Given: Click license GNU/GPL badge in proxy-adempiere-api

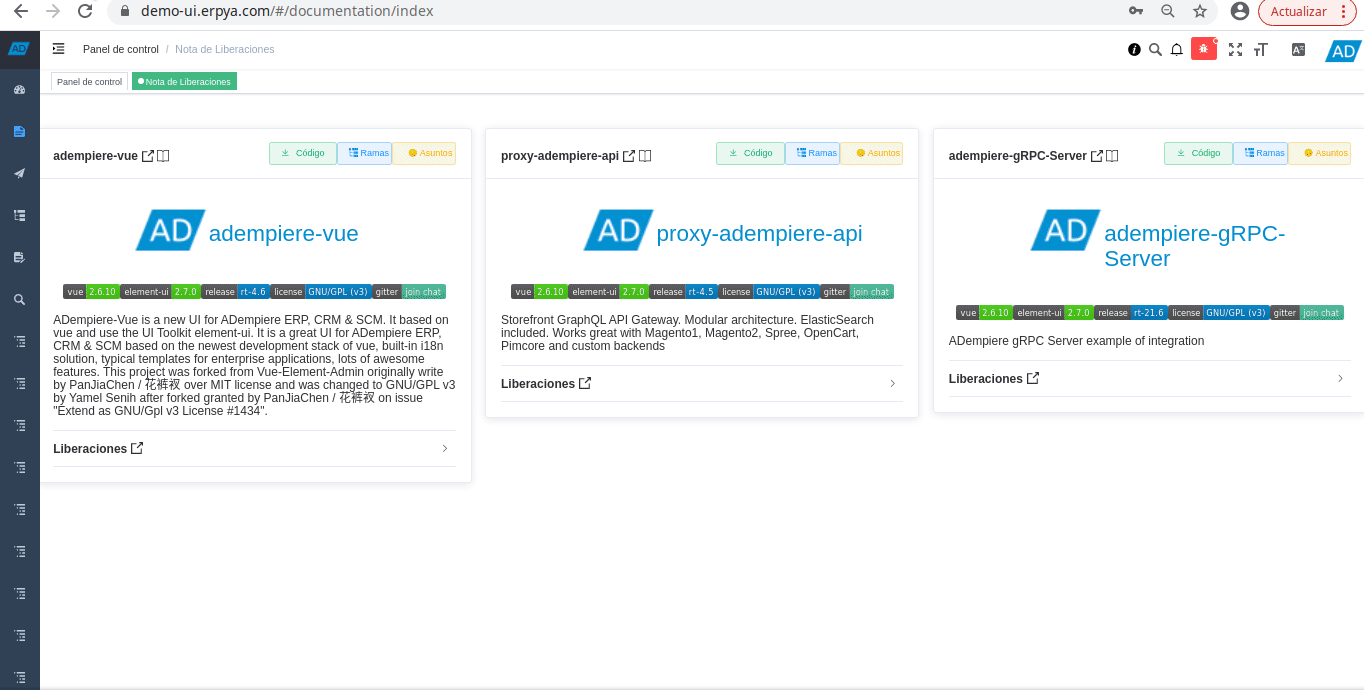Looking at the screenshot, I should point(769,292).
